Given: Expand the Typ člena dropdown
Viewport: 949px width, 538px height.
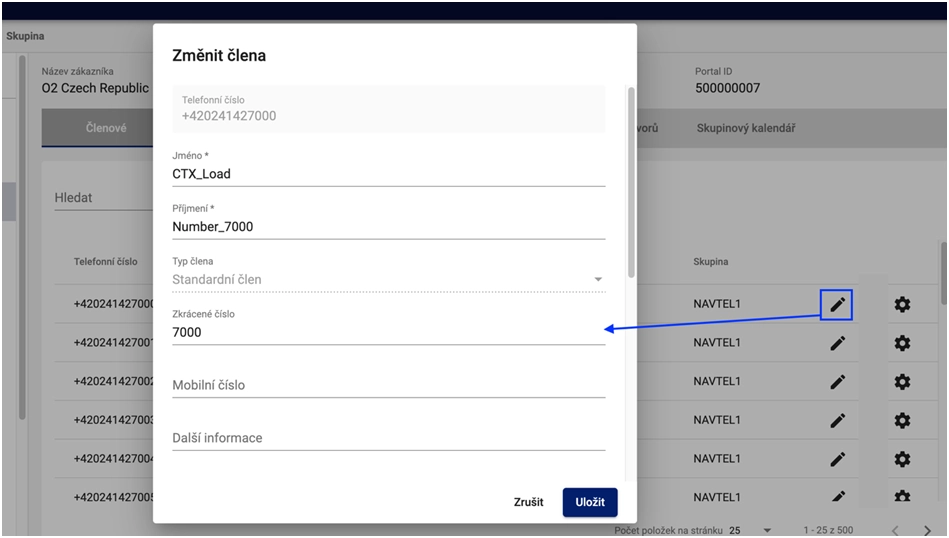Looking at the screenshot, I should pyautogui.click(x=598, y=280).
